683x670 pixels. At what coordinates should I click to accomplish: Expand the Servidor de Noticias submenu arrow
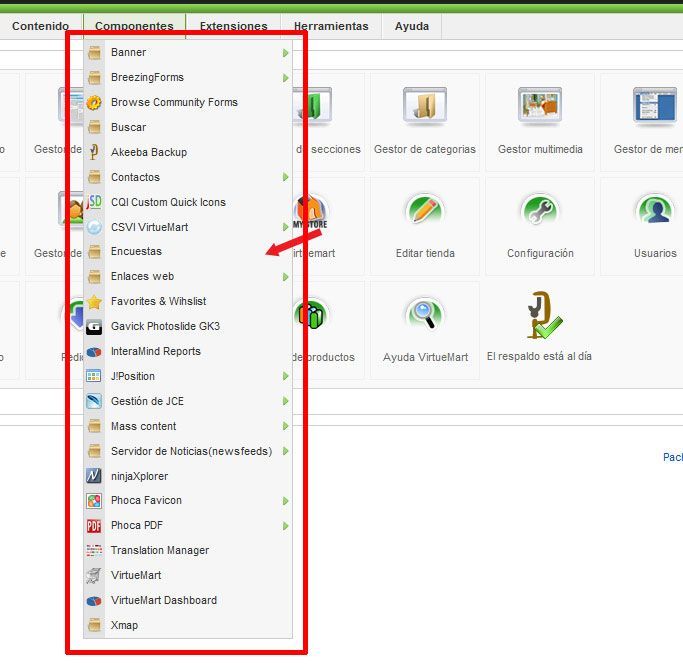pos(285,451)
